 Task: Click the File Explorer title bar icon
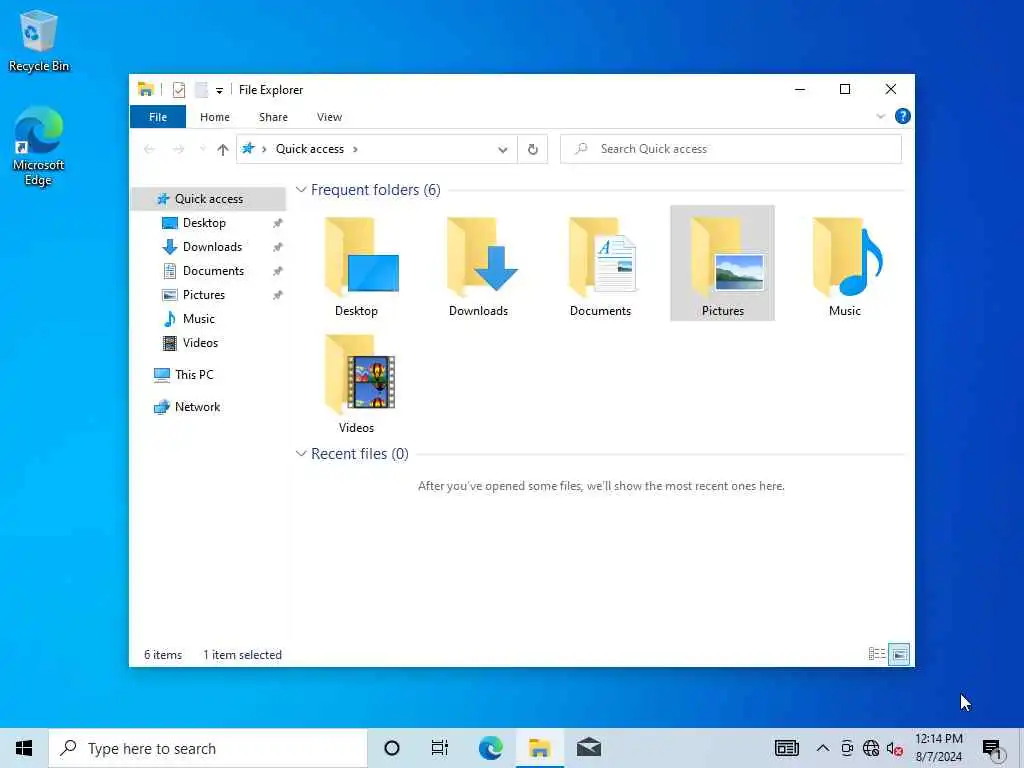(146, 89)
